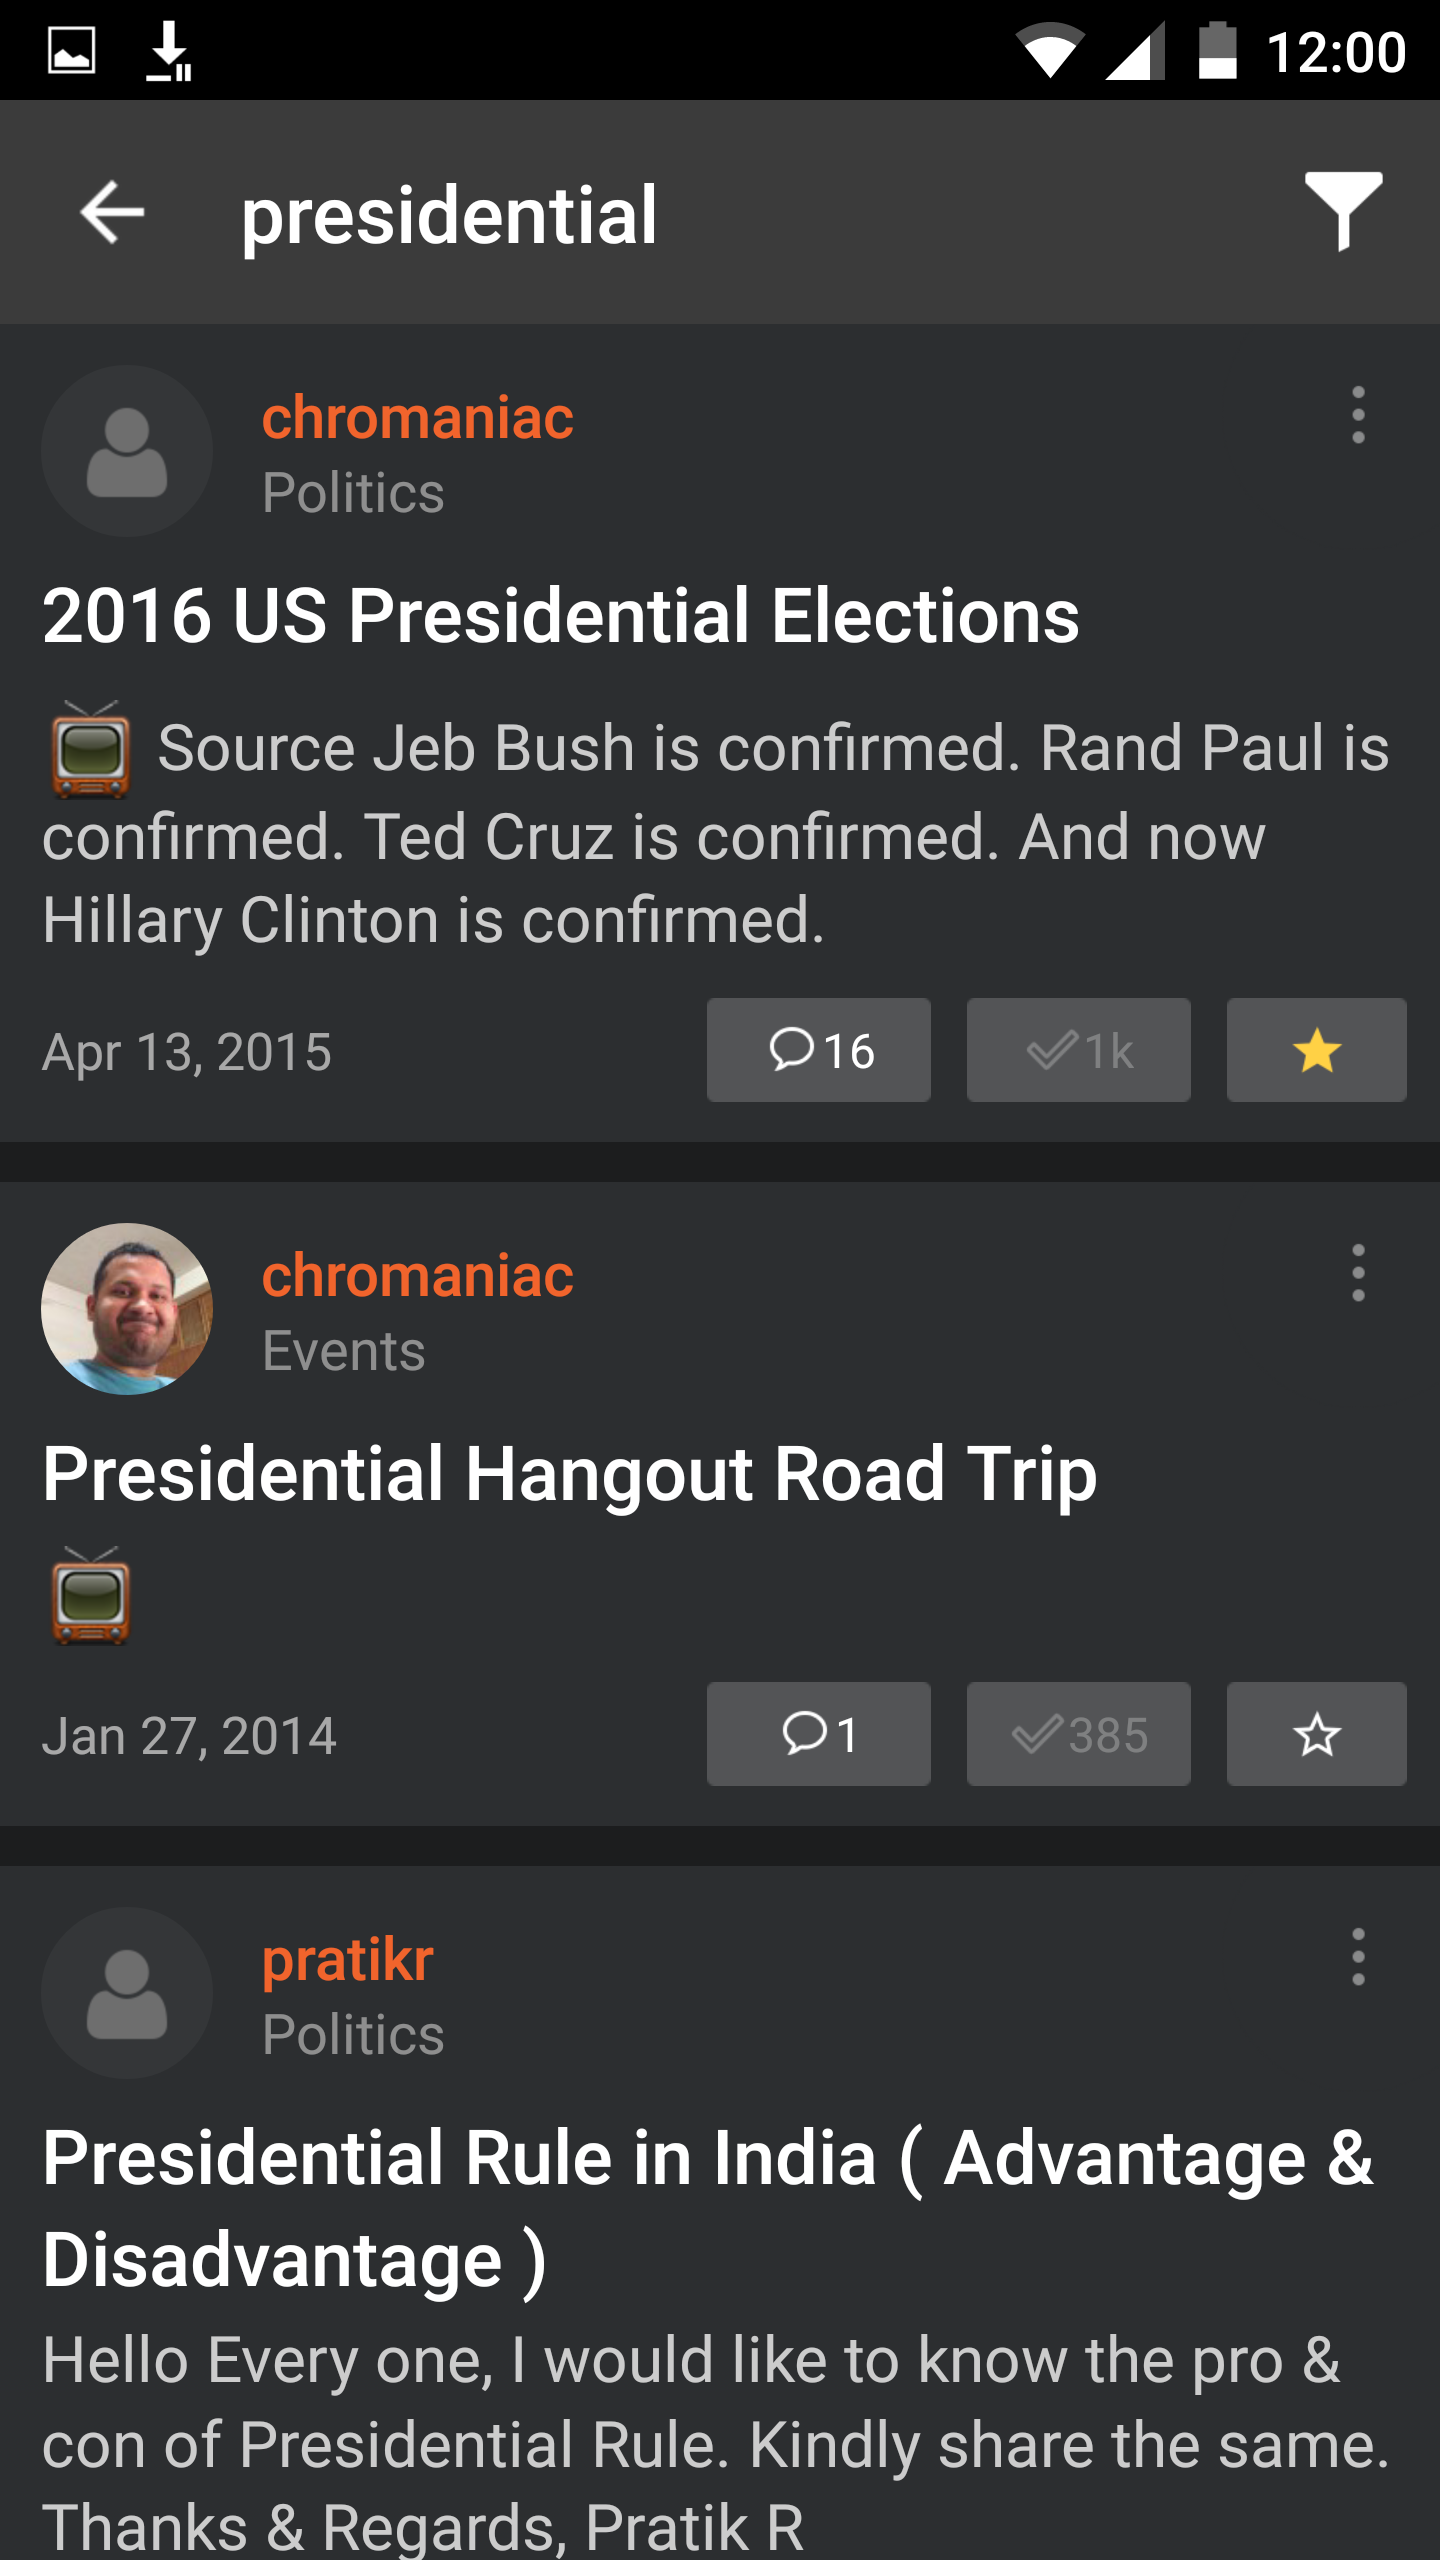The width and height of the screenshot is (1440, 2560).
Task: Open chromaniac's default avatar on first post
Action: pos(127,451)
